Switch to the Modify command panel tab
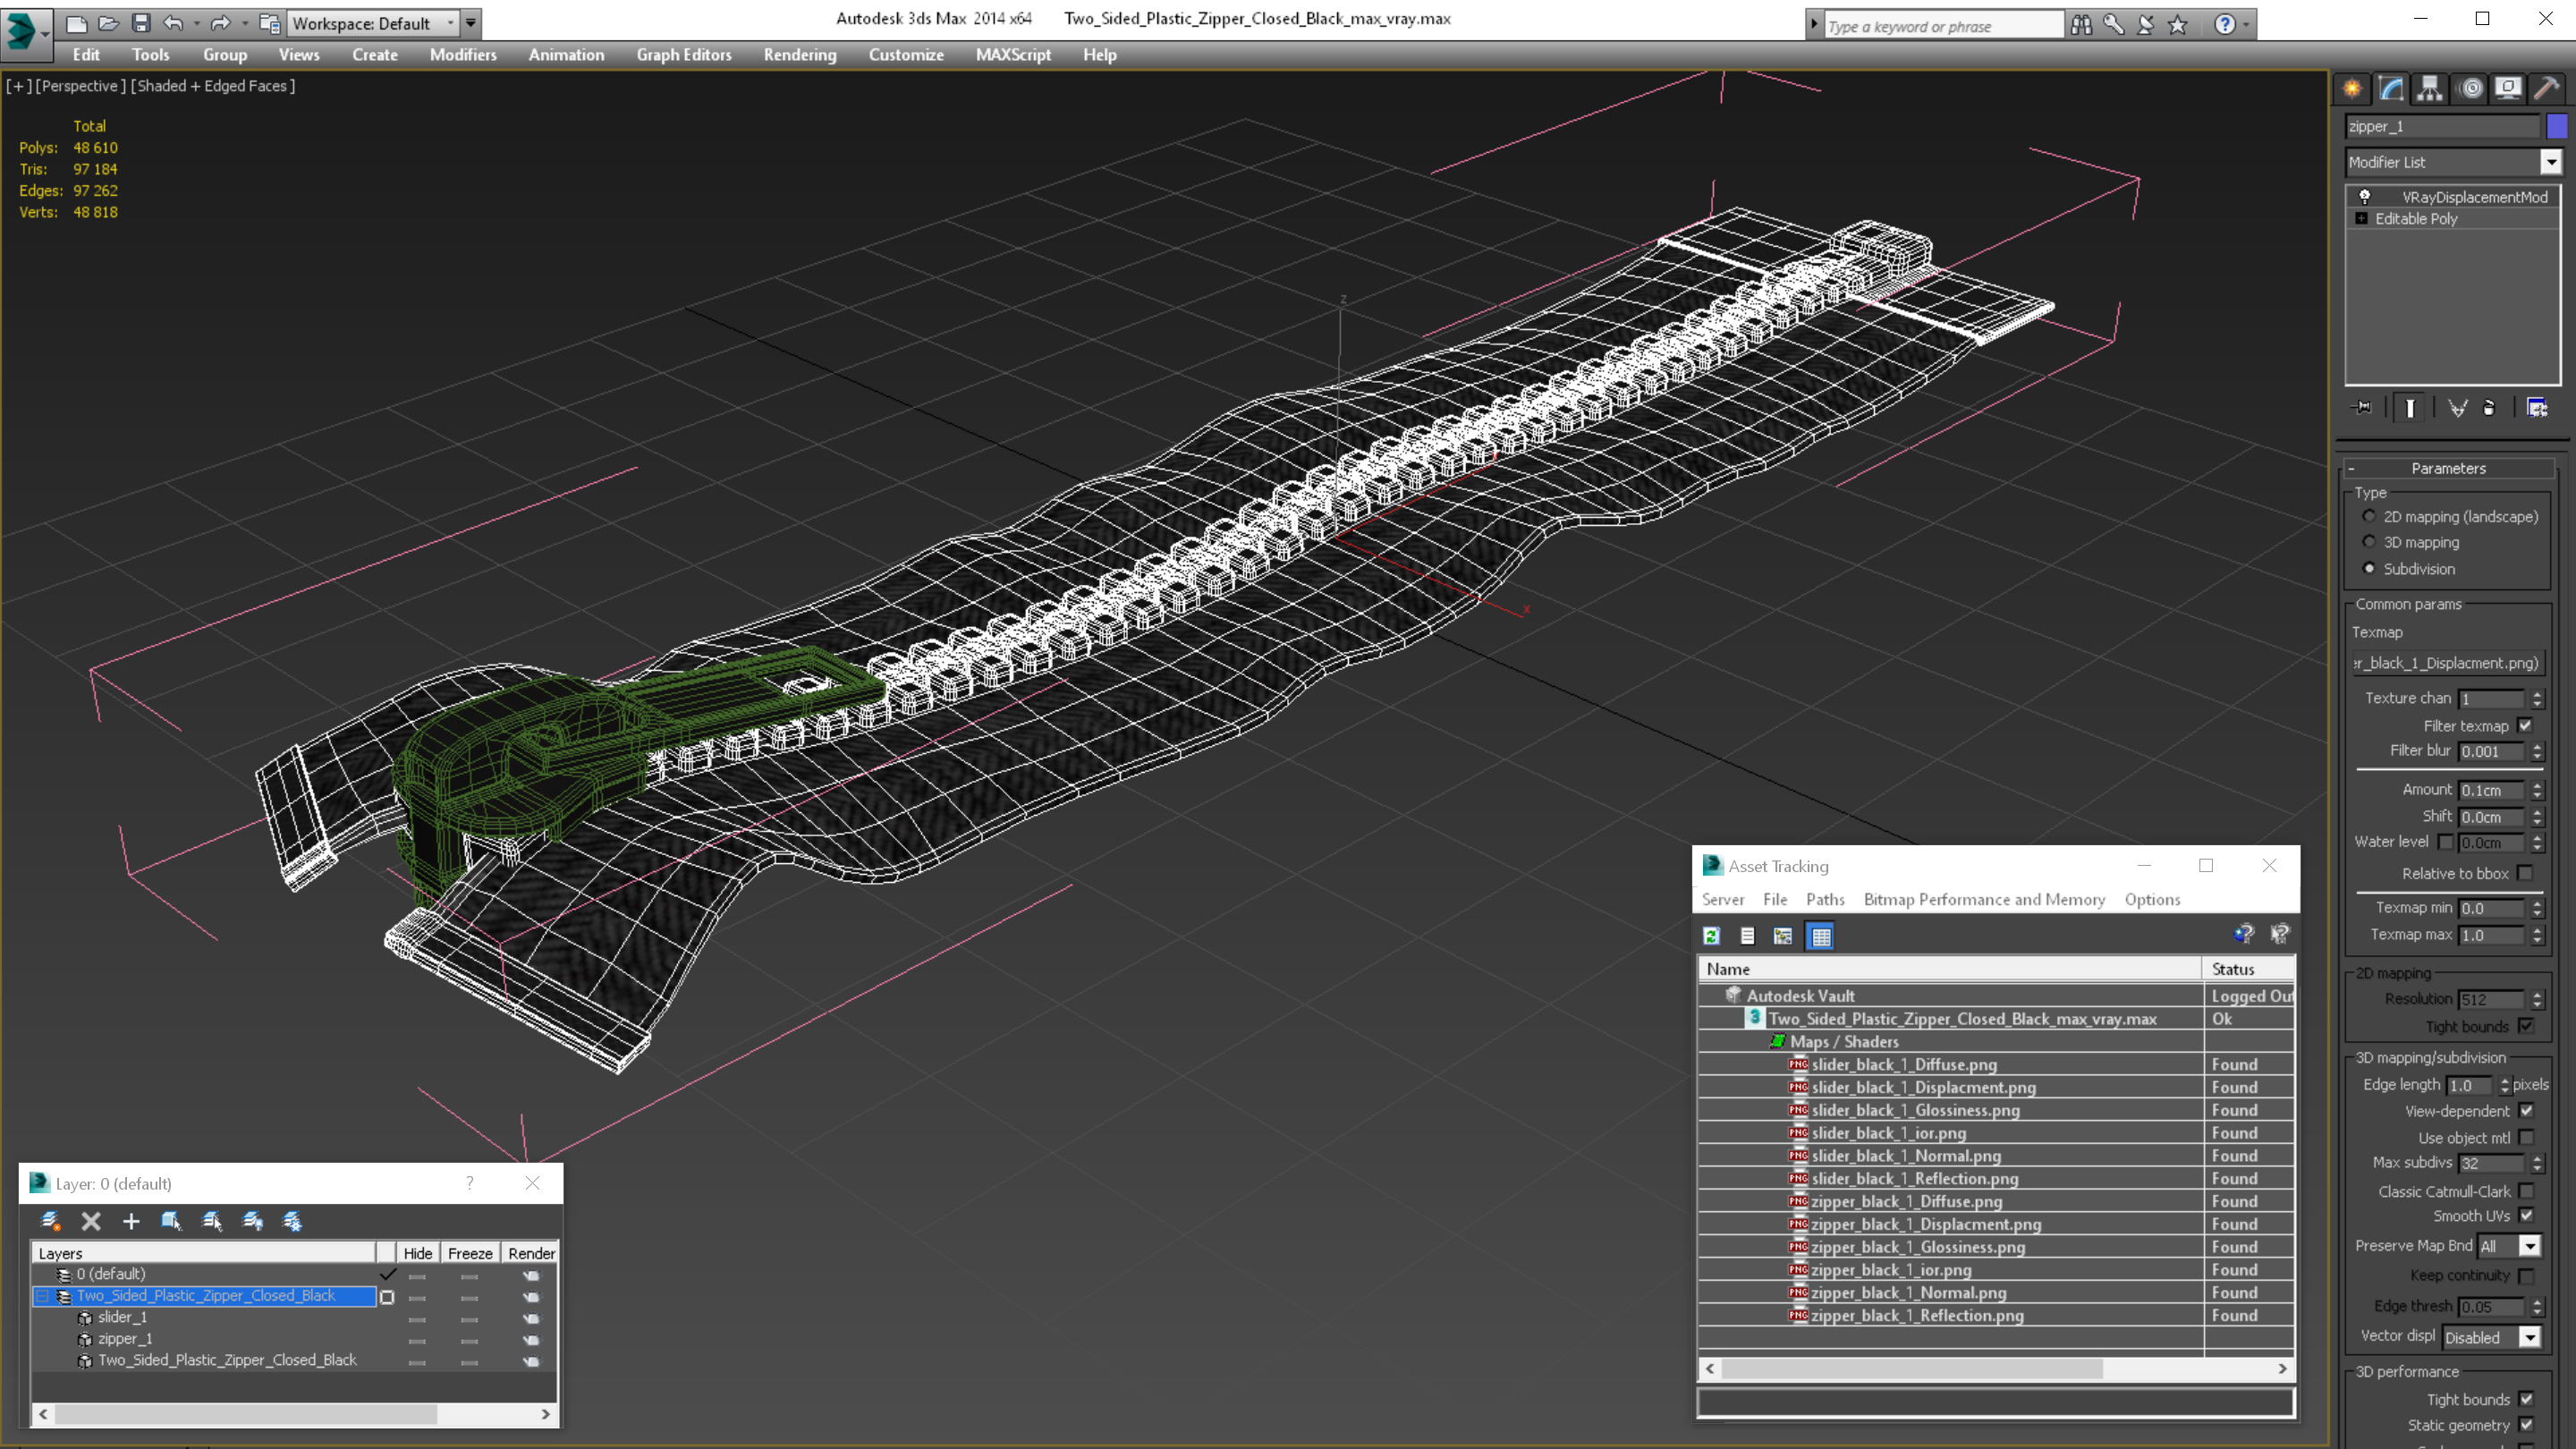 [2391, 89]
